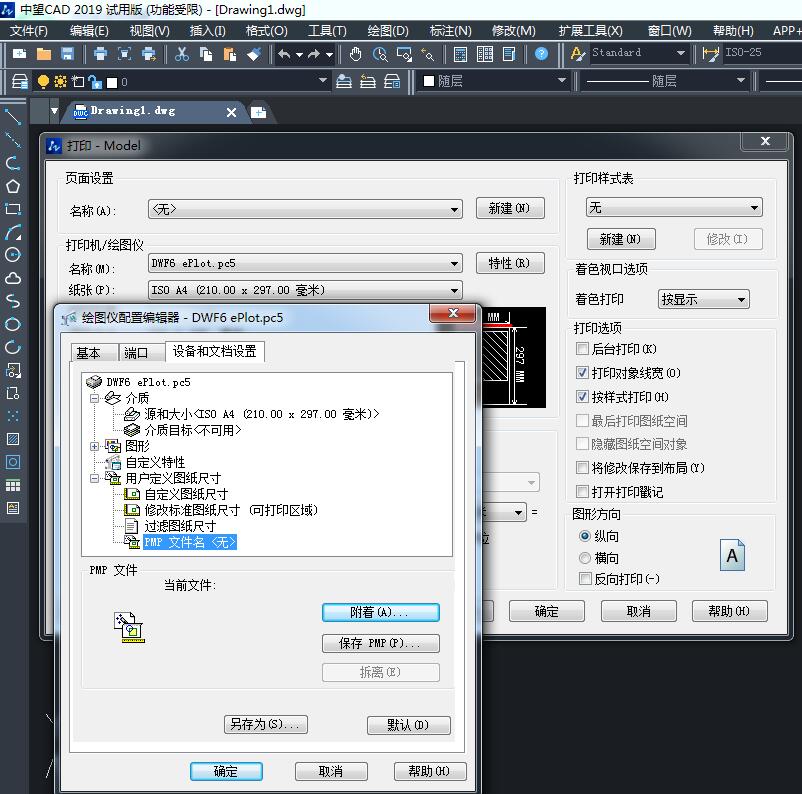The image size is (802, 794).
Task: Select the Polygon draw tool
Action: click(x=13, y=186)
